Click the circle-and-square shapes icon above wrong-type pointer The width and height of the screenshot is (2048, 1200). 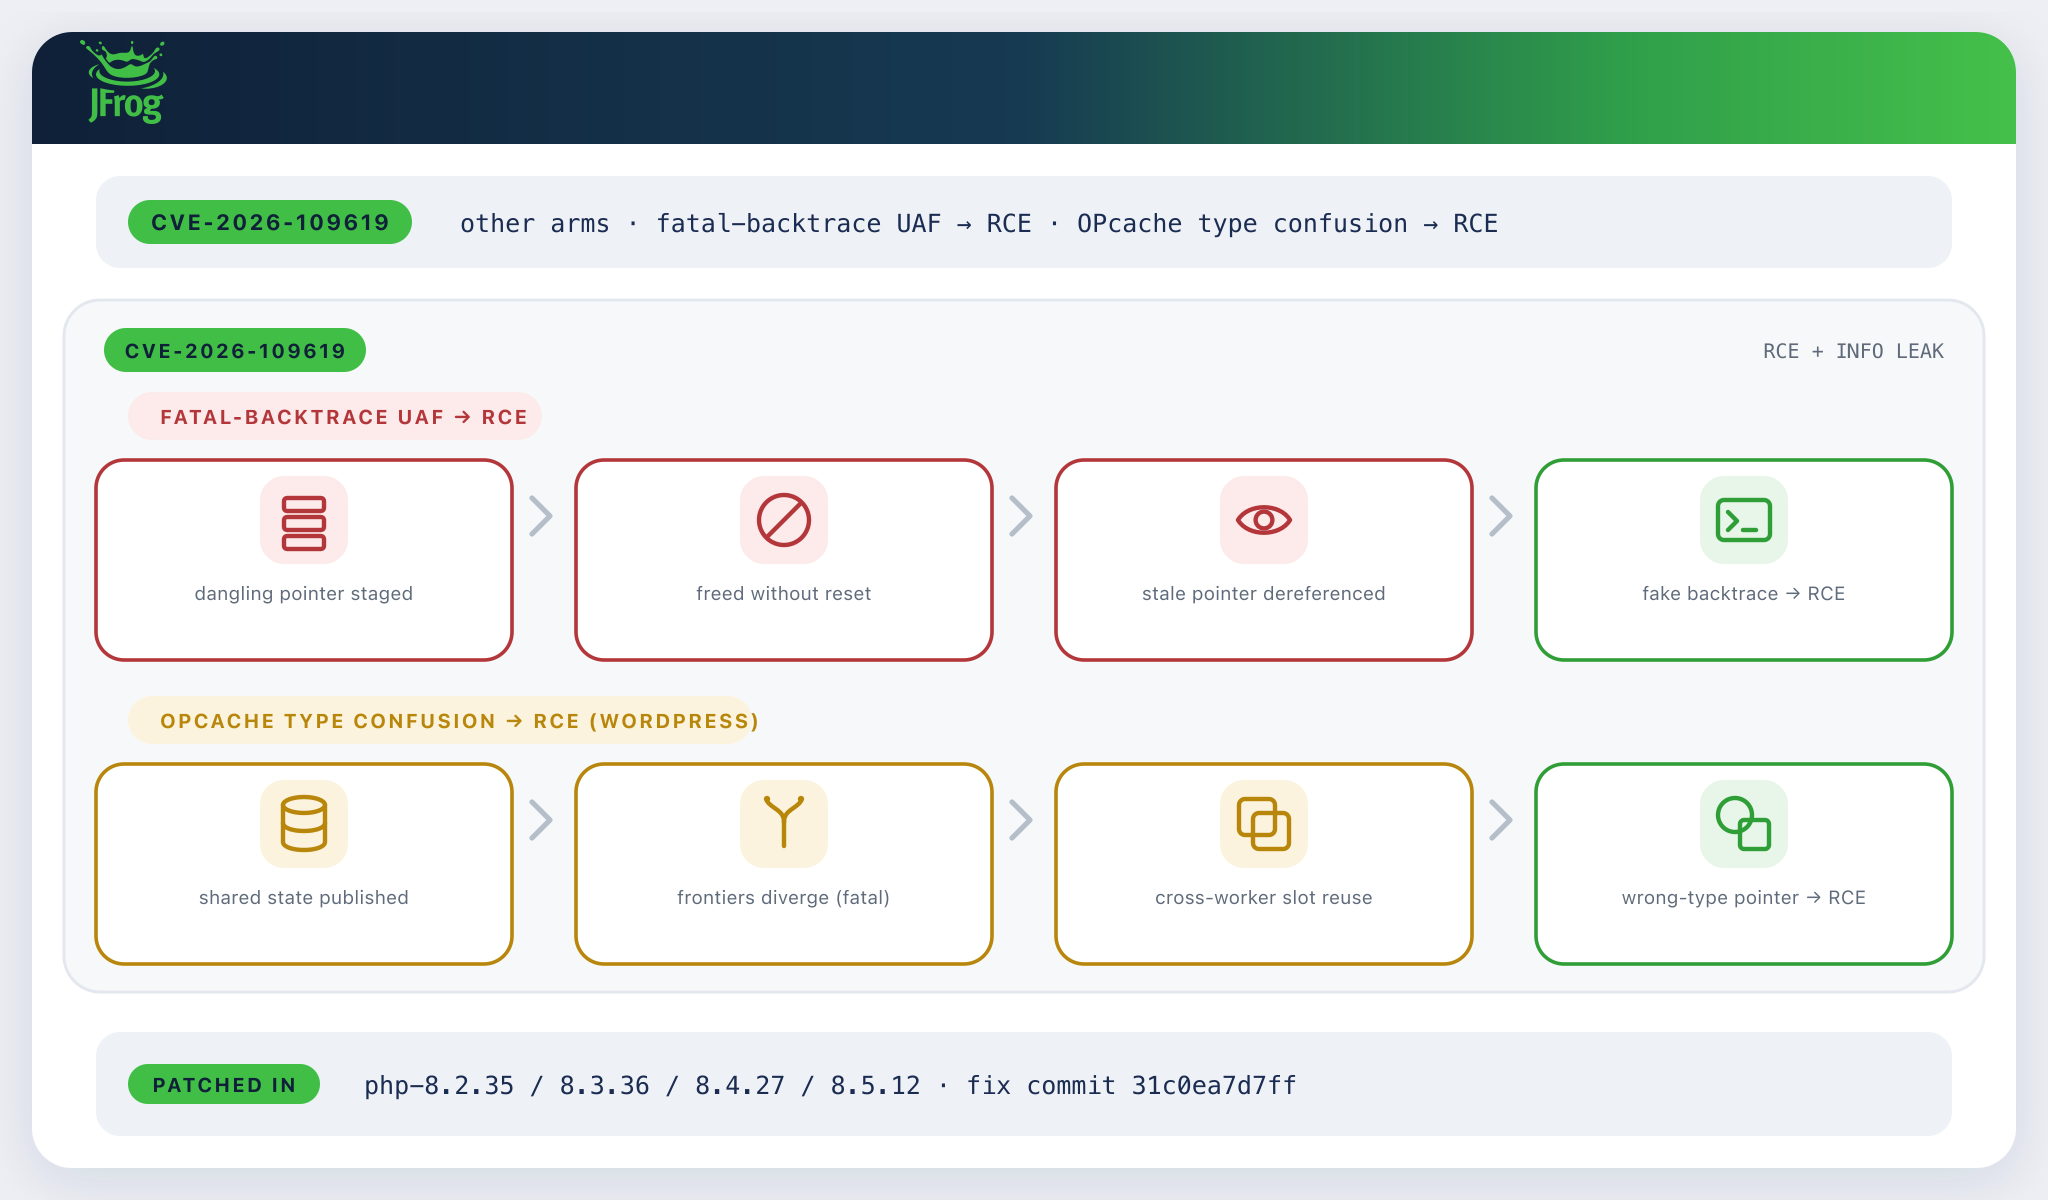(1744, 824)
